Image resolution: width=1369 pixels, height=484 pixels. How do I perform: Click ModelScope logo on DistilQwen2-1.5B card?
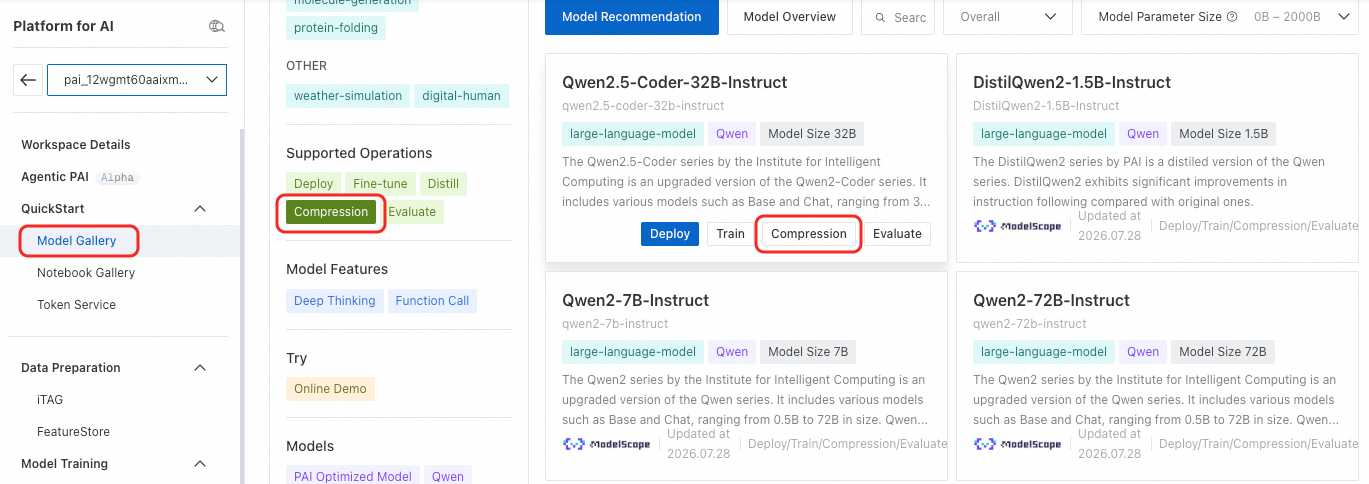1018,226
